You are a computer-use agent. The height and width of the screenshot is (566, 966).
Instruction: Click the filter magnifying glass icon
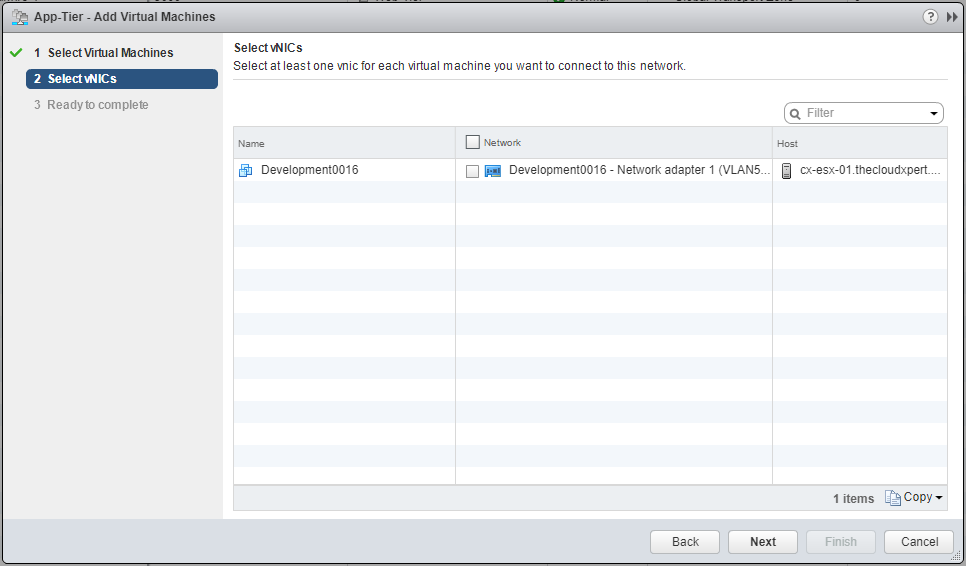click(796, 113)
